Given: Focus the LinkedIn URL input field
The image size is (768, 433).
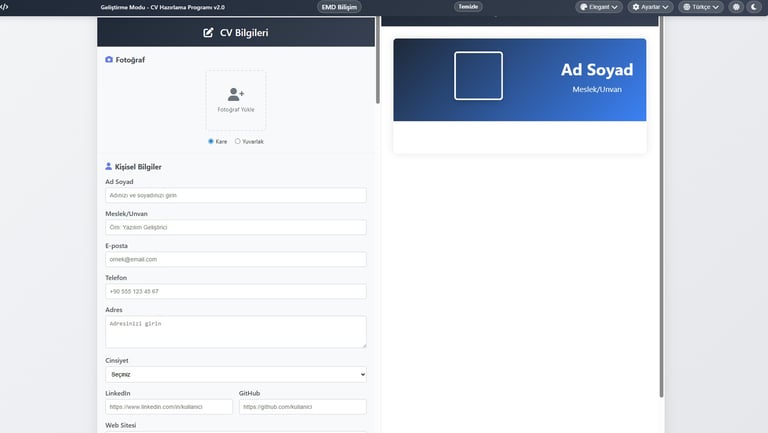Looking at the screenshot, I should pyautogui.click(x=168, y=407).
